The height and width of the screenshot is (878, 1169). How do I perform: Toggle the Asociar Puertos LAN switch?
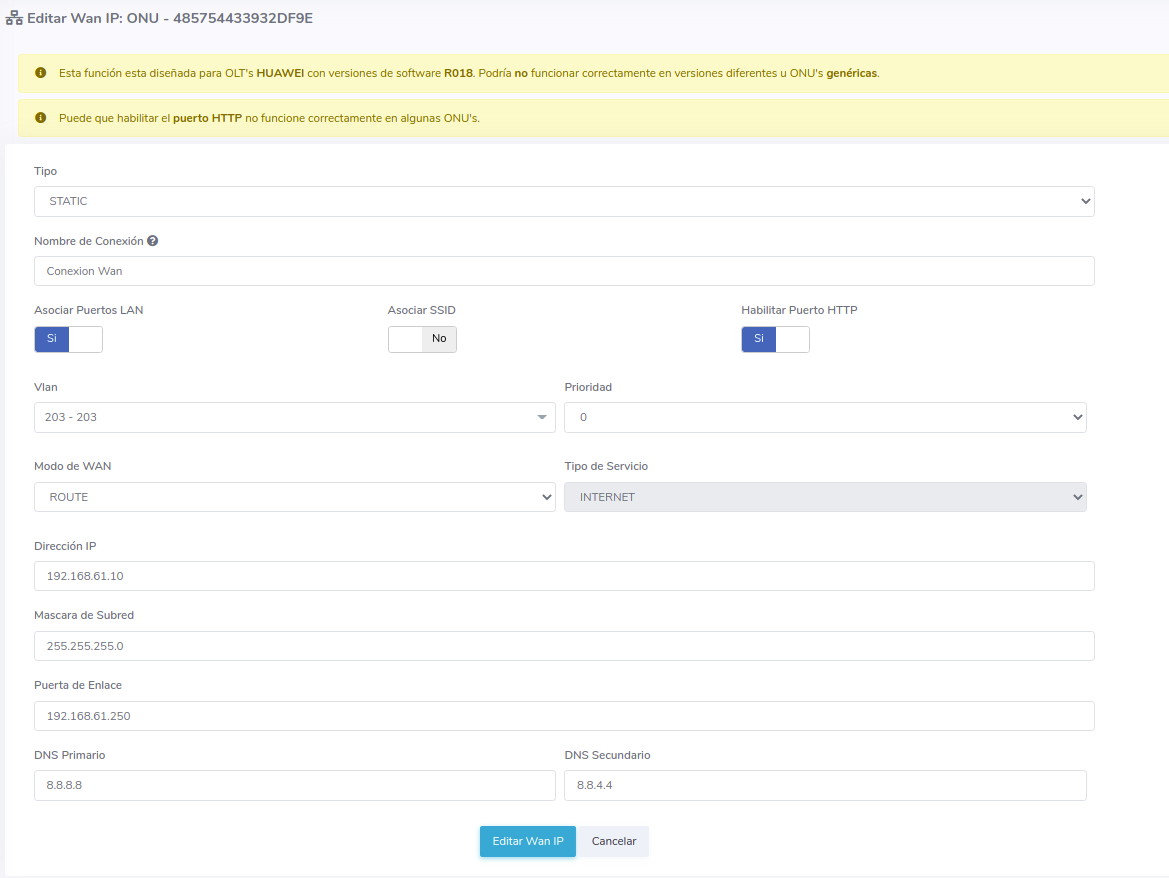pyautogui.click(x=68, y=339)
